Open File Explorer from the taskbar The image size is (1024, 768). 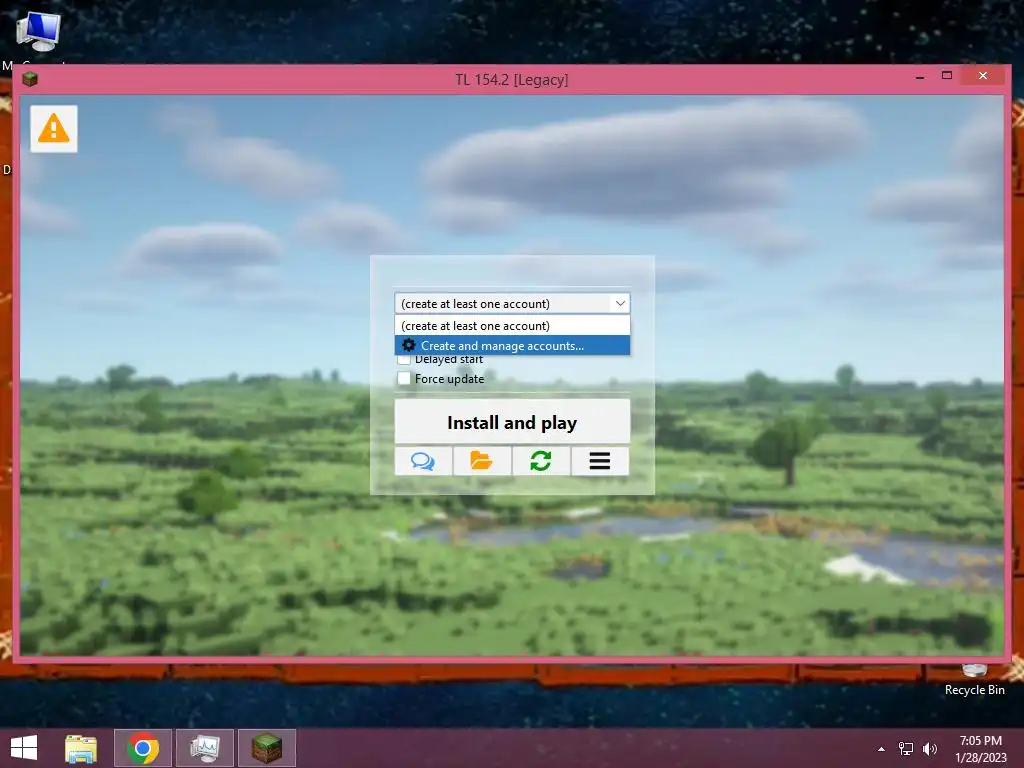(81, 748)
